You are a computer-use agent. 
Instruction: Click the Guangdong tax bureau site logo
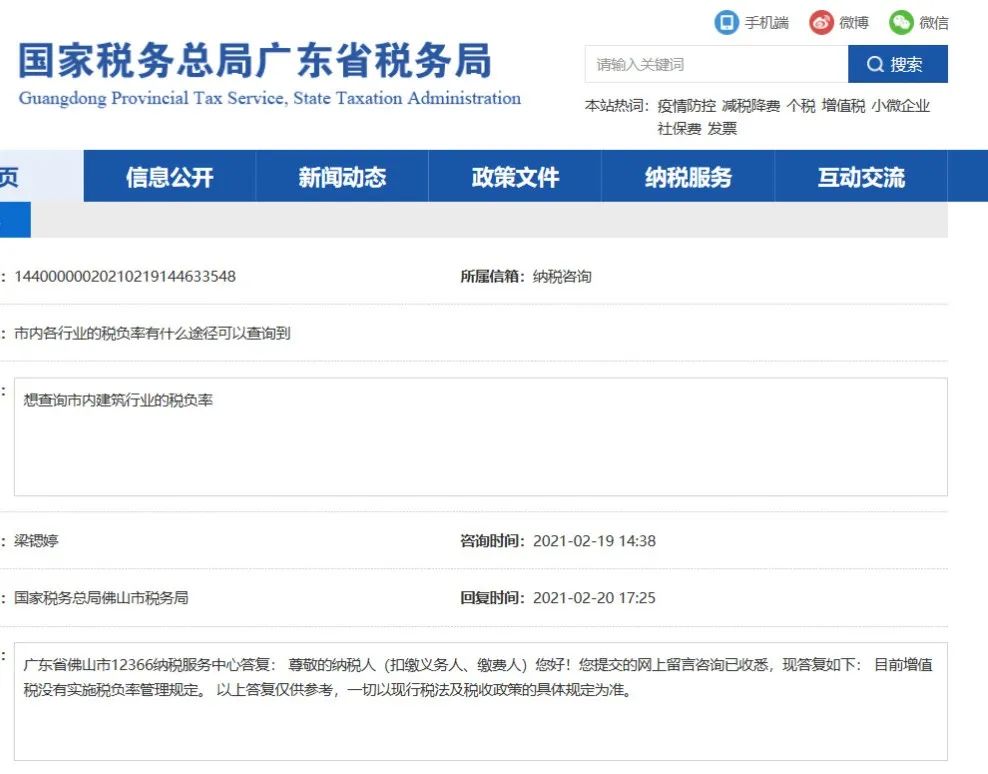(270, 73)
